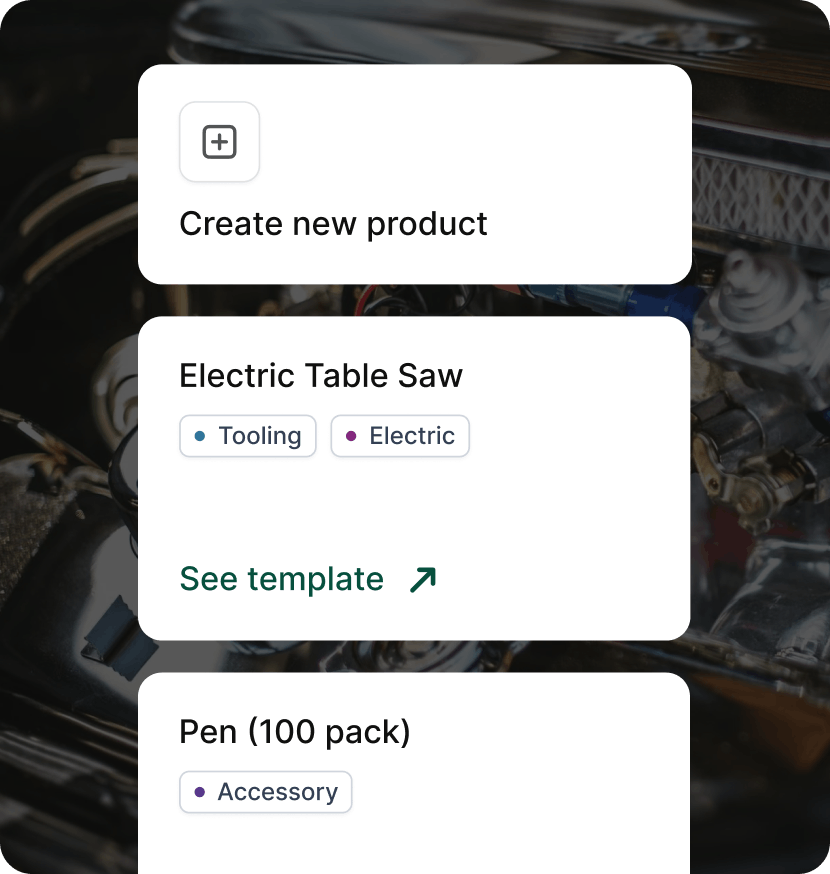Select the Electric tag
The height and width of the screenshot is (874, 830).
[400, 436]
